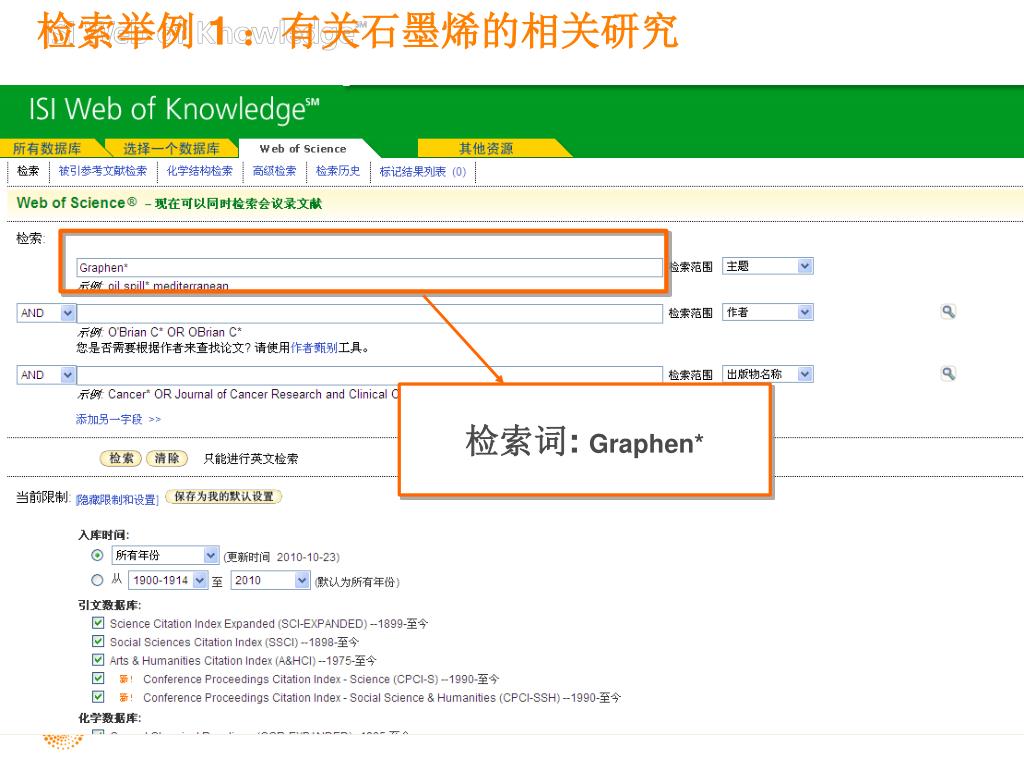Viewport: 1024px width, 768px height.
Task: Click the 更新时间 2010-10-23 text
Action: 281,557
